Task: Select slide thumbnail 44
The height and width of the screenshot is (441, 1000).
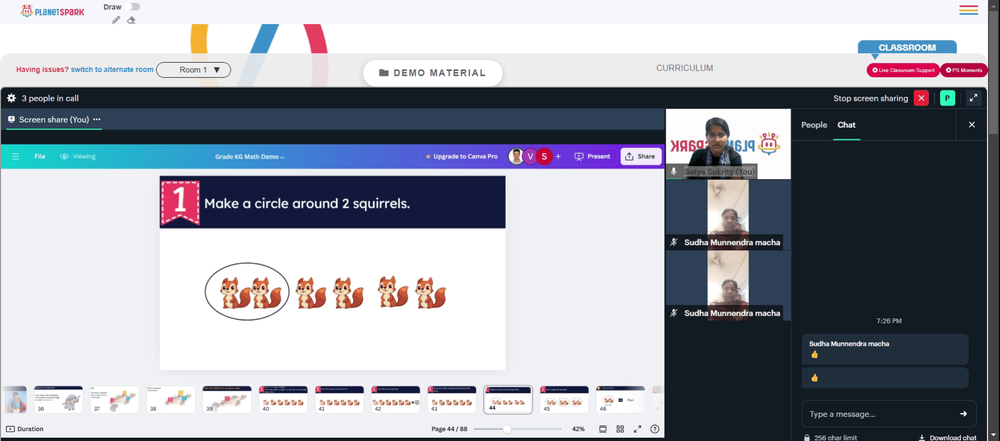Action: click(x=508, y=400)
